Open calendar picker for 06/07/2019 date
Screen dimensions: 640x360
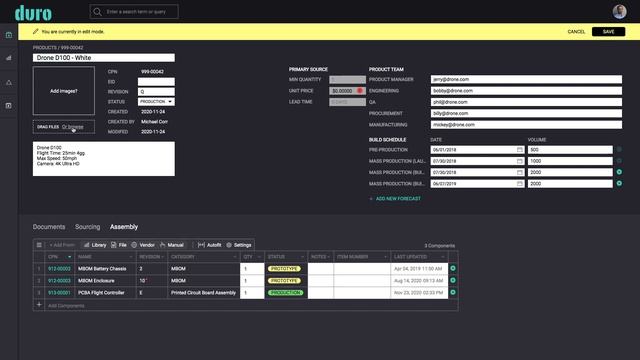pos(520,184)
